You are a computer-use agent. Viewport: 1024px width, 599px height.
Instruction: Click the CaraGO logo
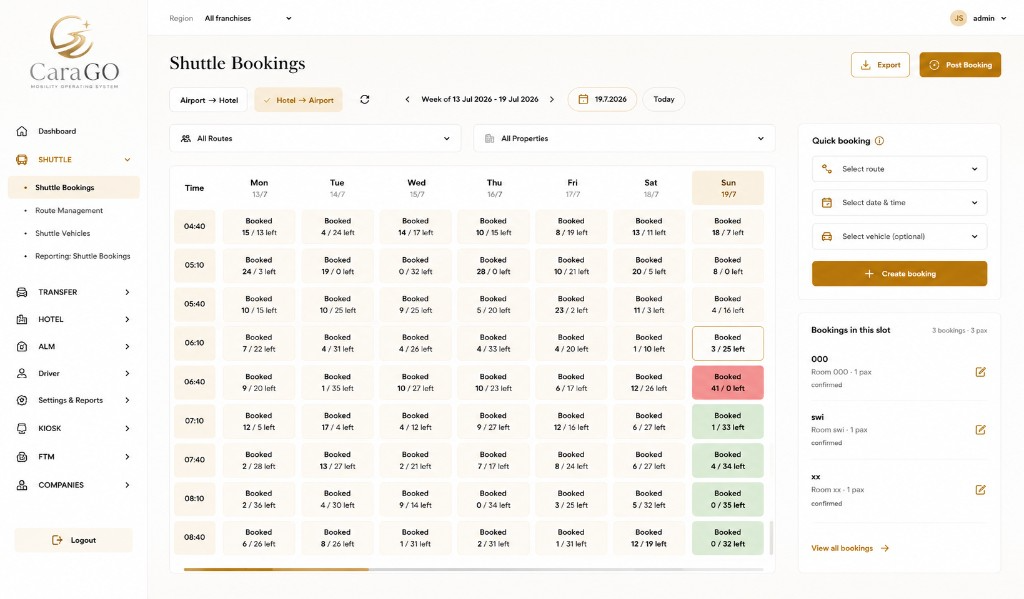(x=74, y=52)
